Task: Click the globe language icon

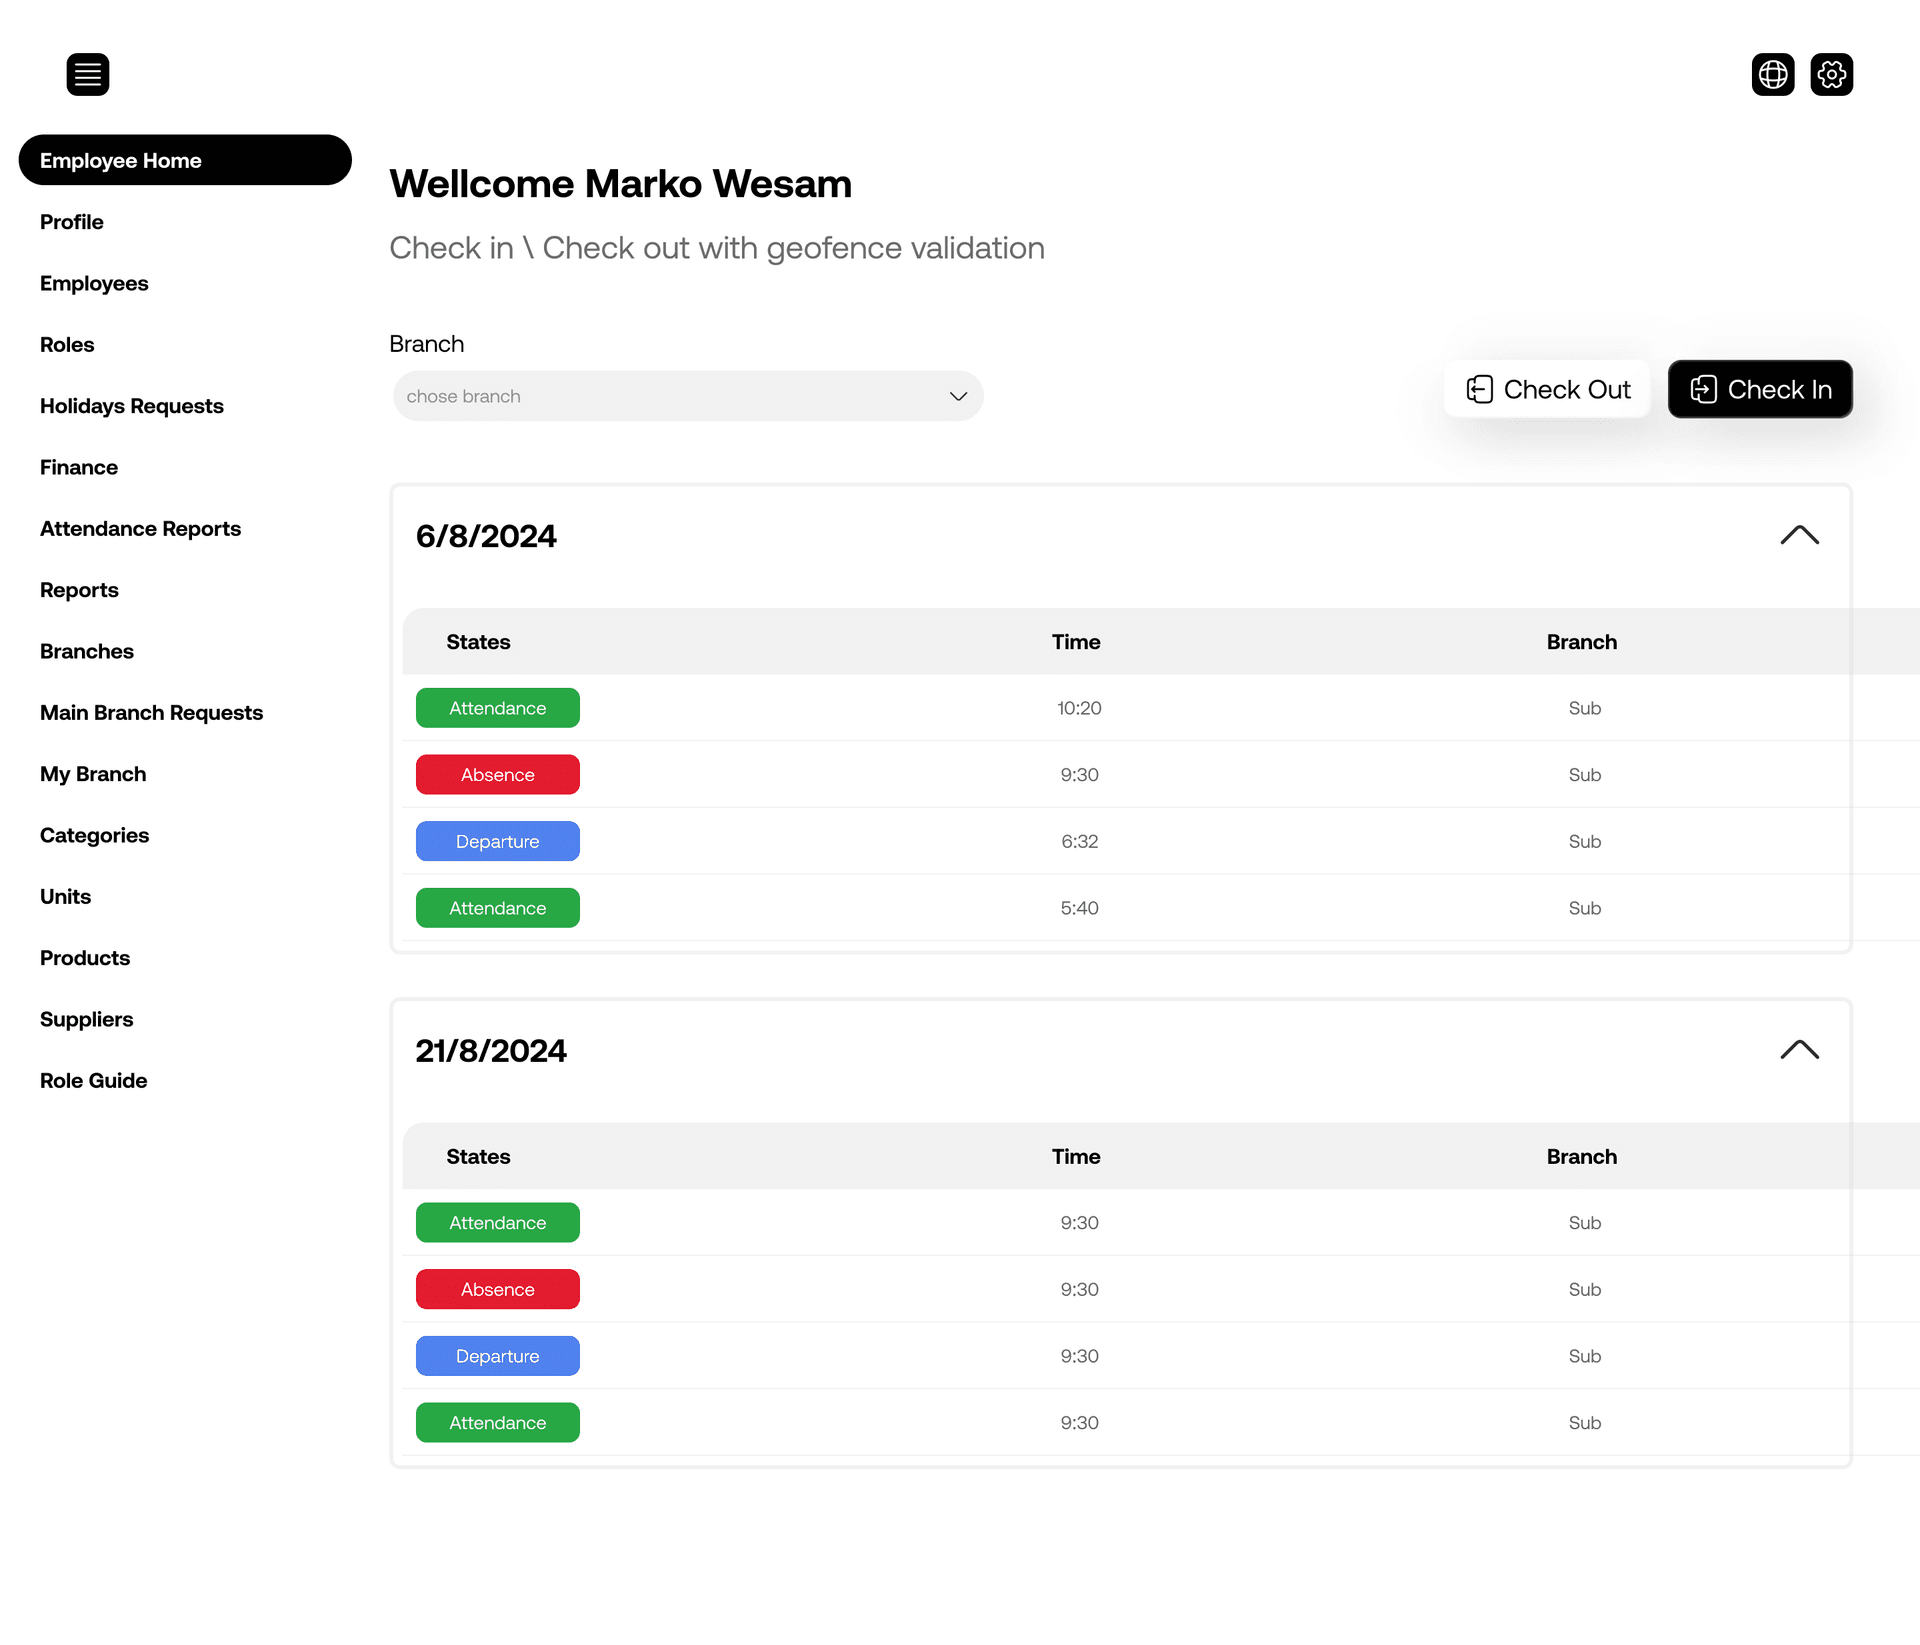Action: click(1773, 74)
